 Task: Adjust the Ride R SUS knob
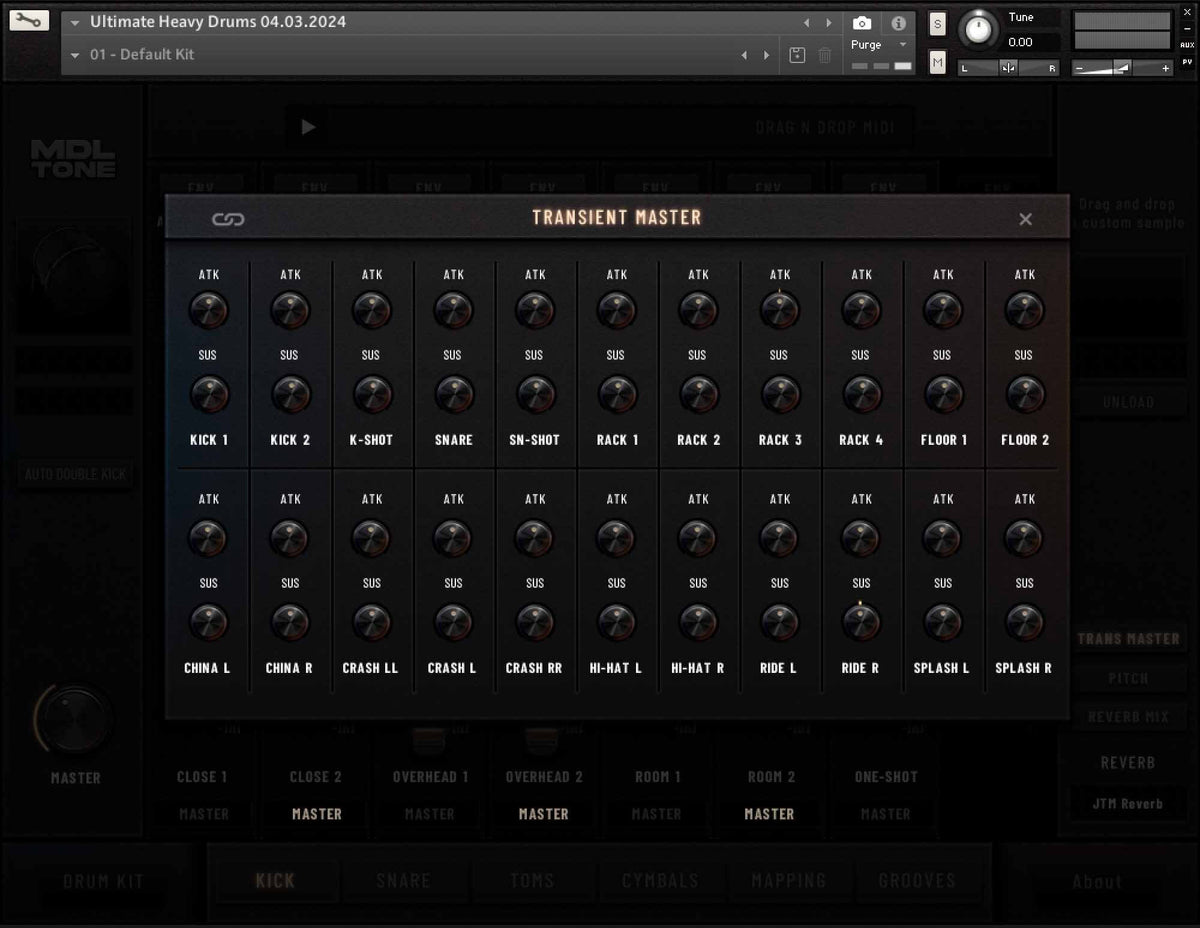tap(861, 623)
